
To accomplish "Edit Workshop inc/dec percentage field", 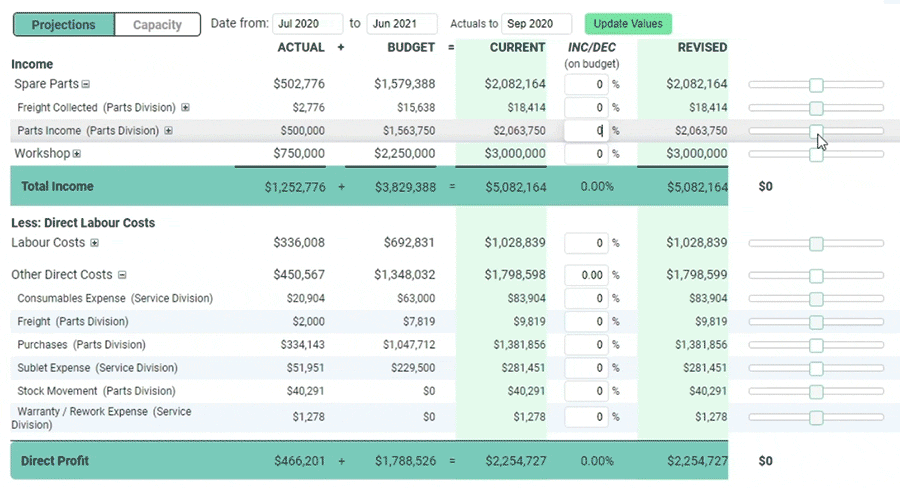I will pos(585,153).
